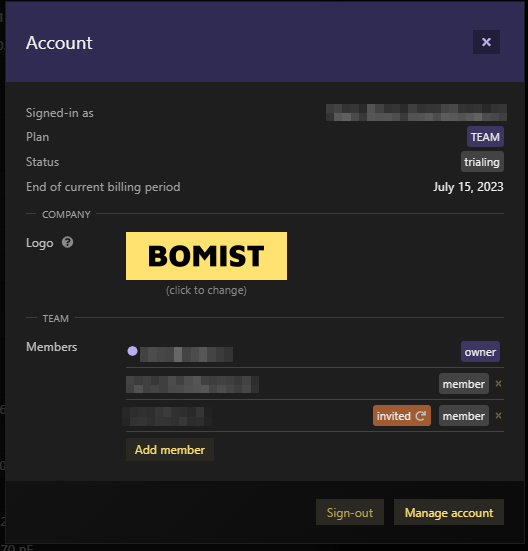This screenshot has height=551, width=528.
Task: Select the July 15, 2023 billing date
Action: click(x=468, y=187)
